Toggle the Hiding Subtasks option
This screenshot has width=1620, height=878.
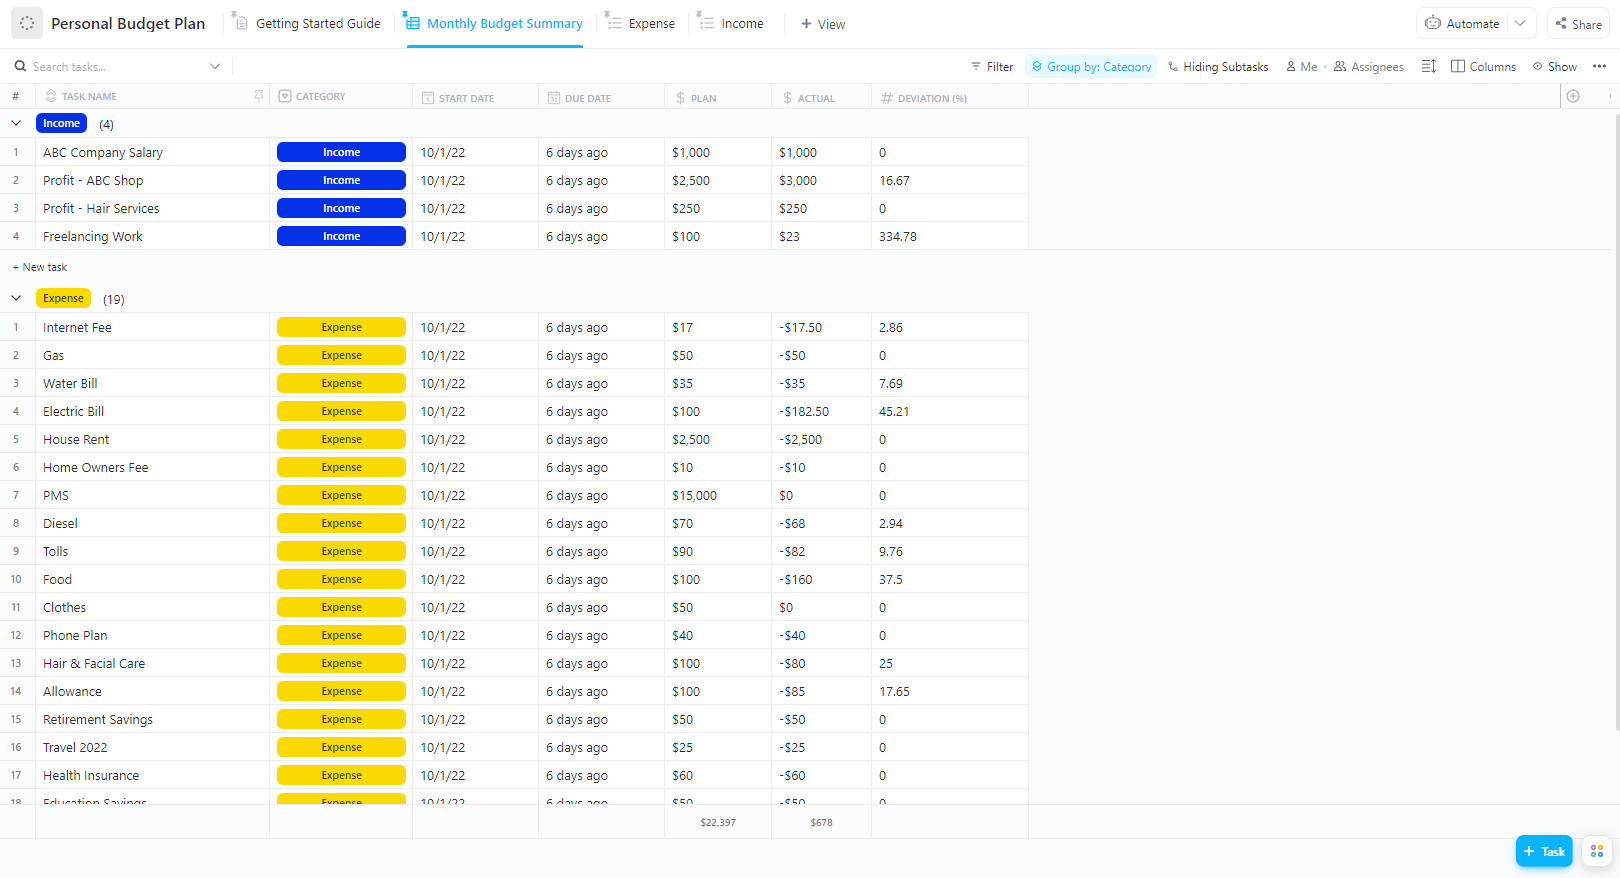pyautogui.click(x=1217, y=66)
